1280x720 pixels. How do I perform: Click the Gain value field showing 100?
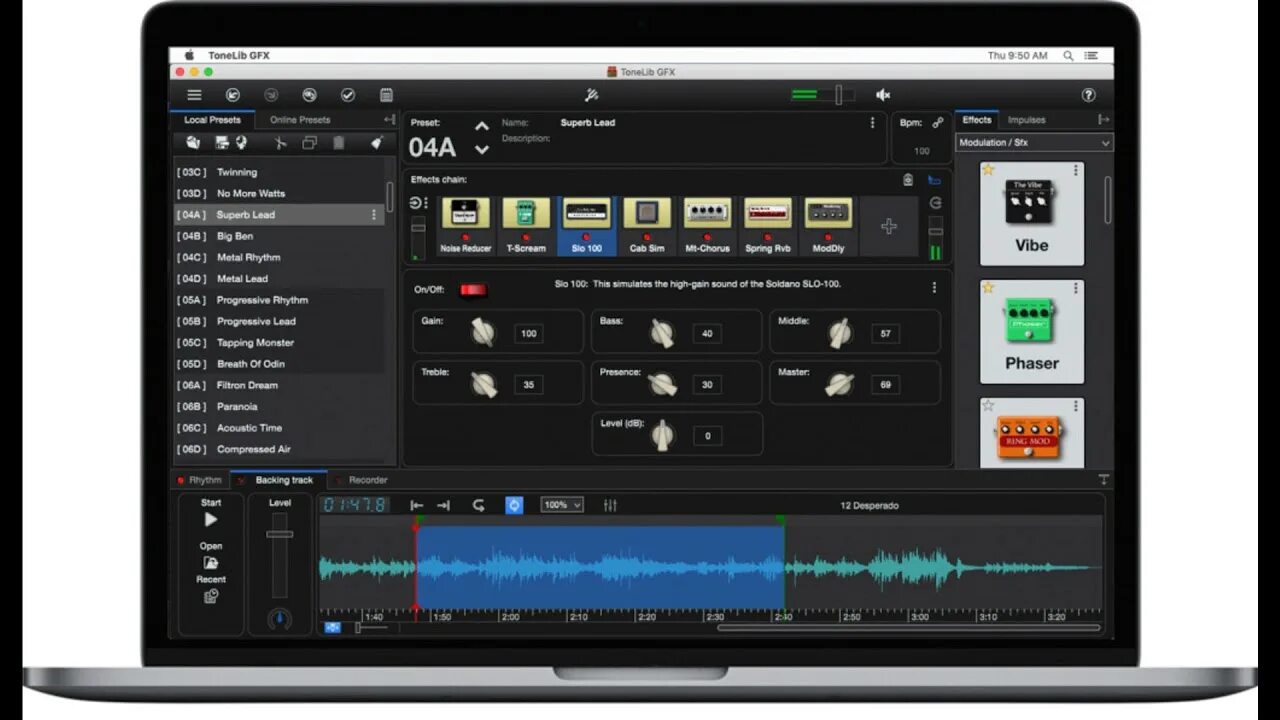529,333
